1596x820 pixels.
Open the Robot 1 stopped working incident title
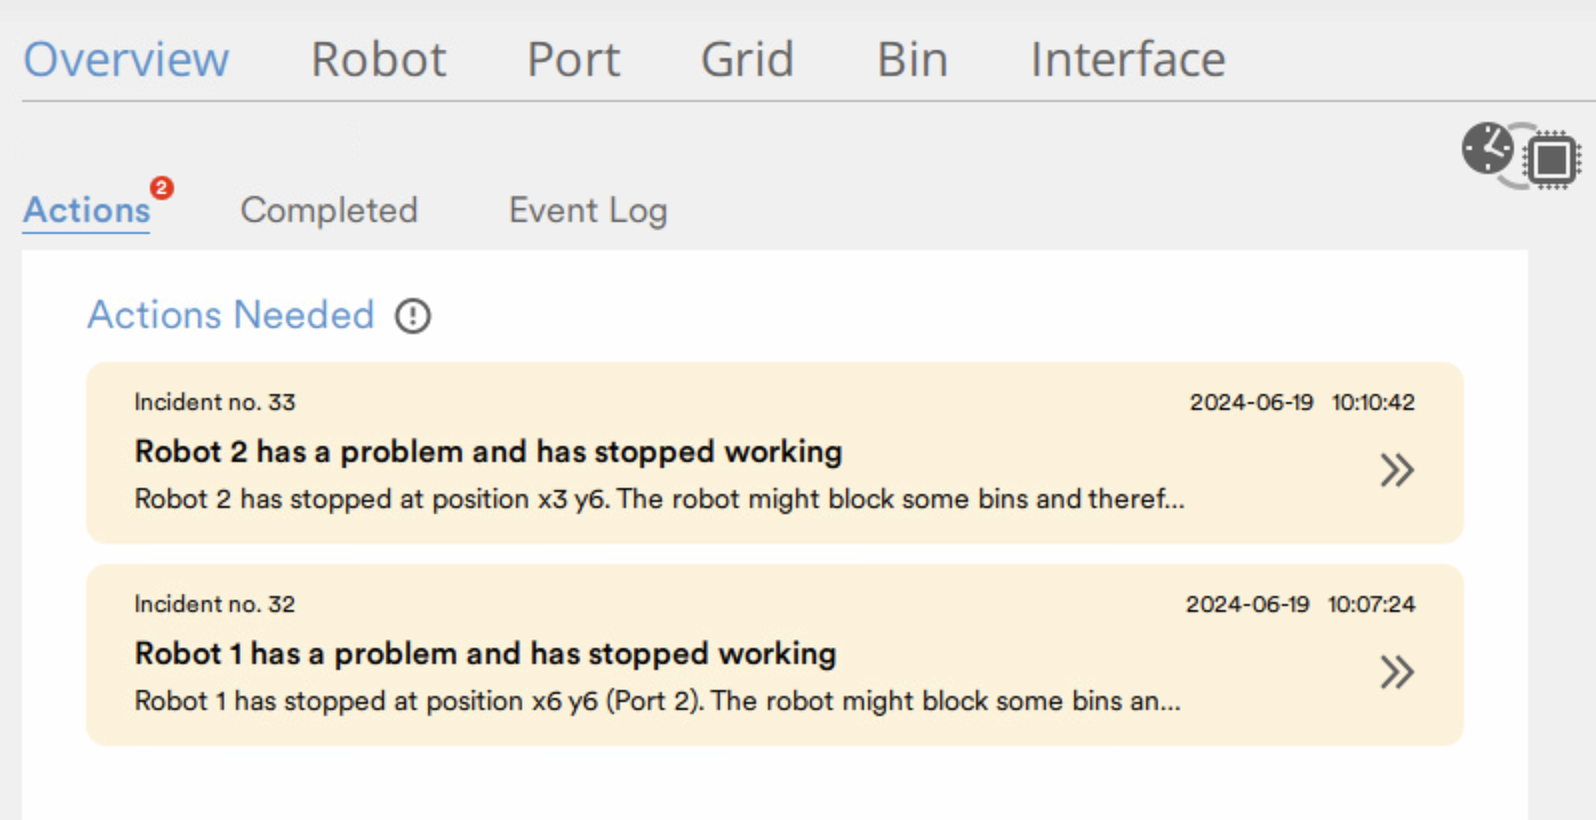coord(485,653)
